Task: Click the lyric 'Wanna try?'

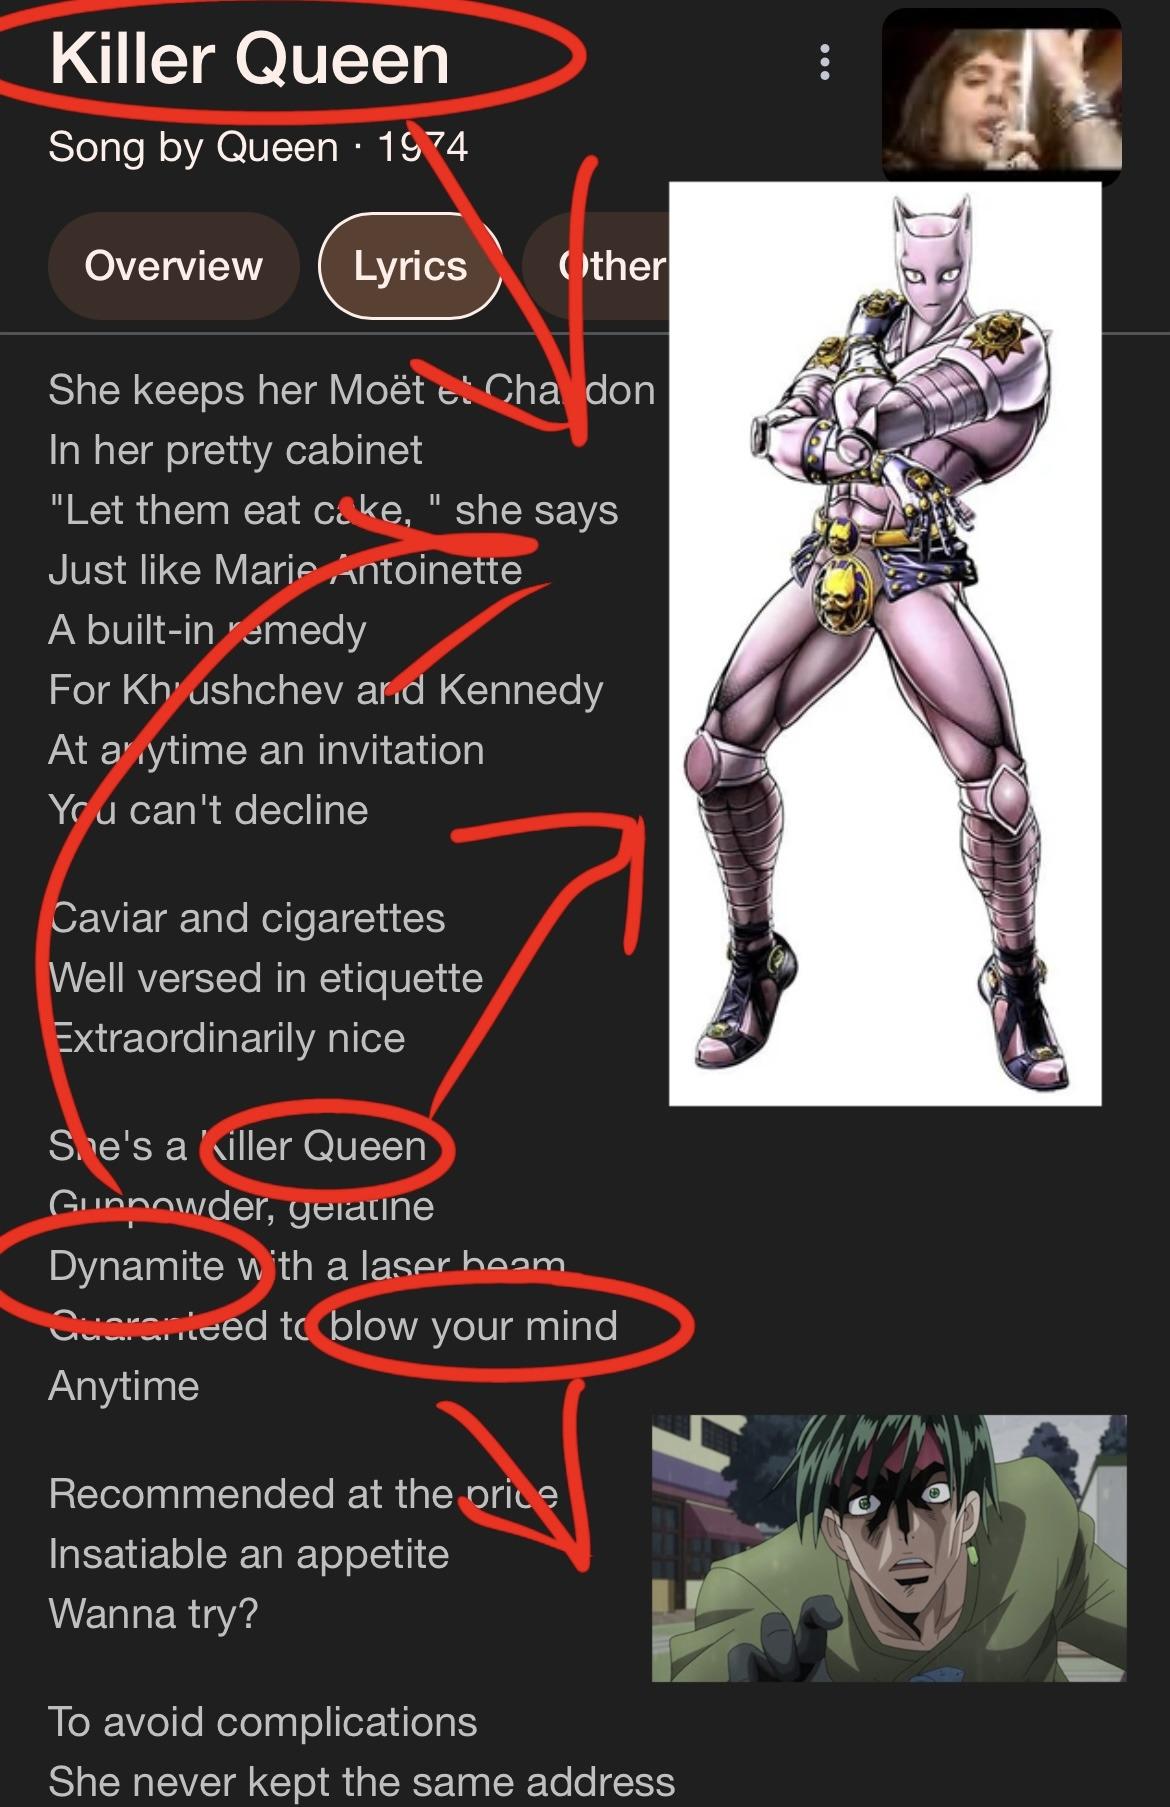Action: (x=153, y=1614)
